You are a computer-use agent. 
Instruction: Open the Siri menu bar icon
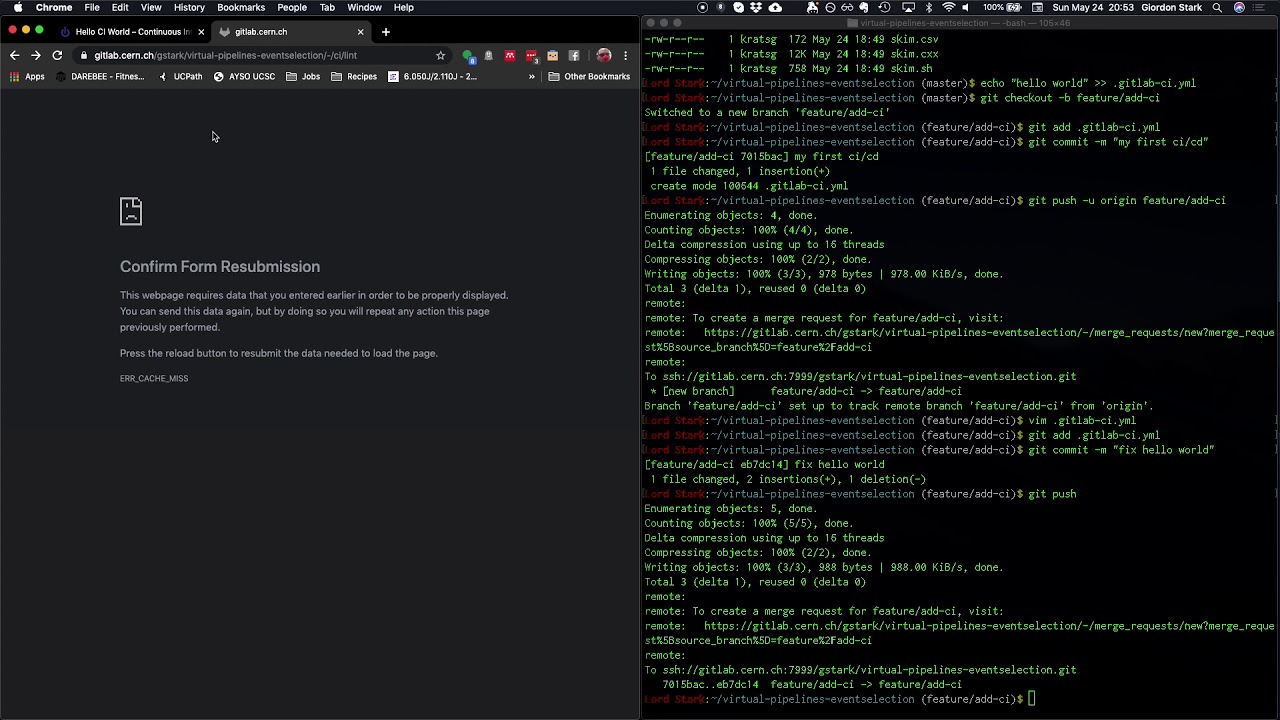click(x=1239, y=7)
